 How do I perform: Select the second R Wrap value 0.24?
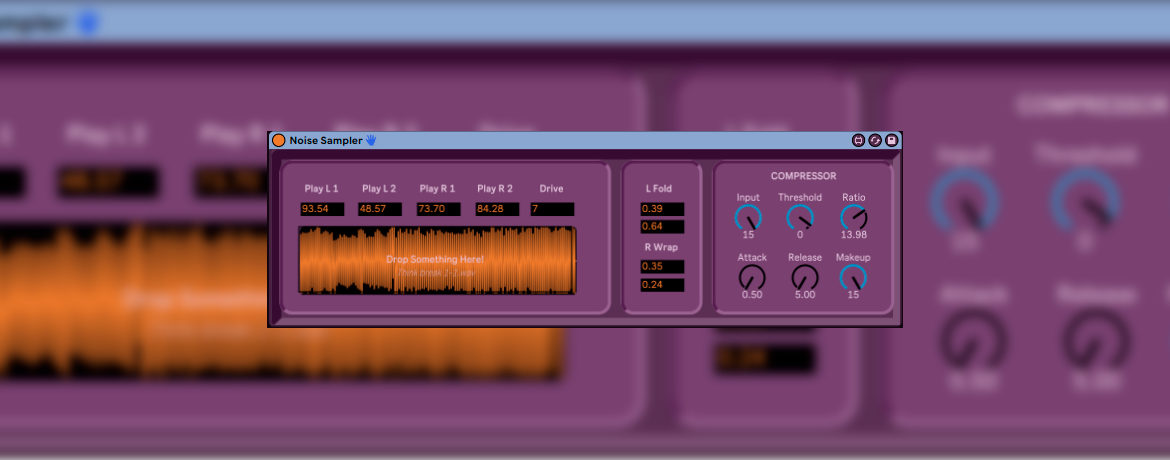tap(662, 285)
